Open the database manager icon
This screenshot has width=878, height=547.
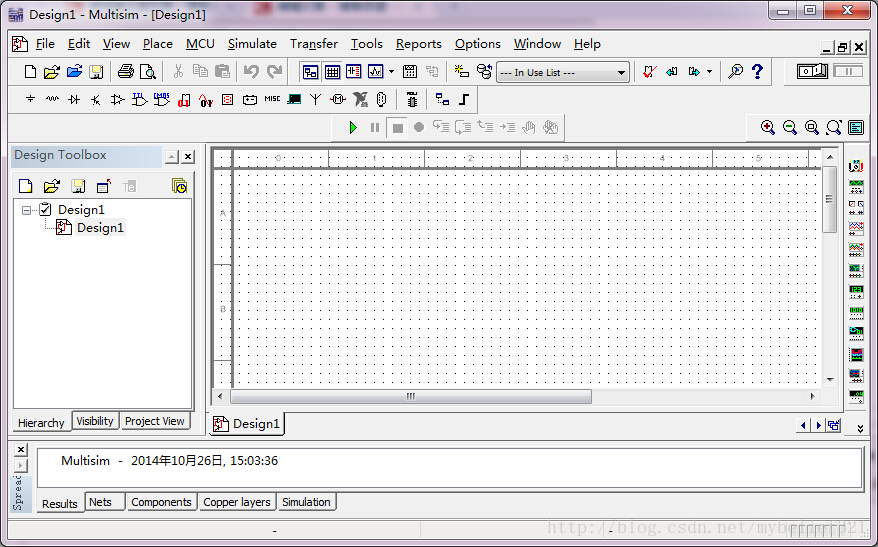pos(484,72)
